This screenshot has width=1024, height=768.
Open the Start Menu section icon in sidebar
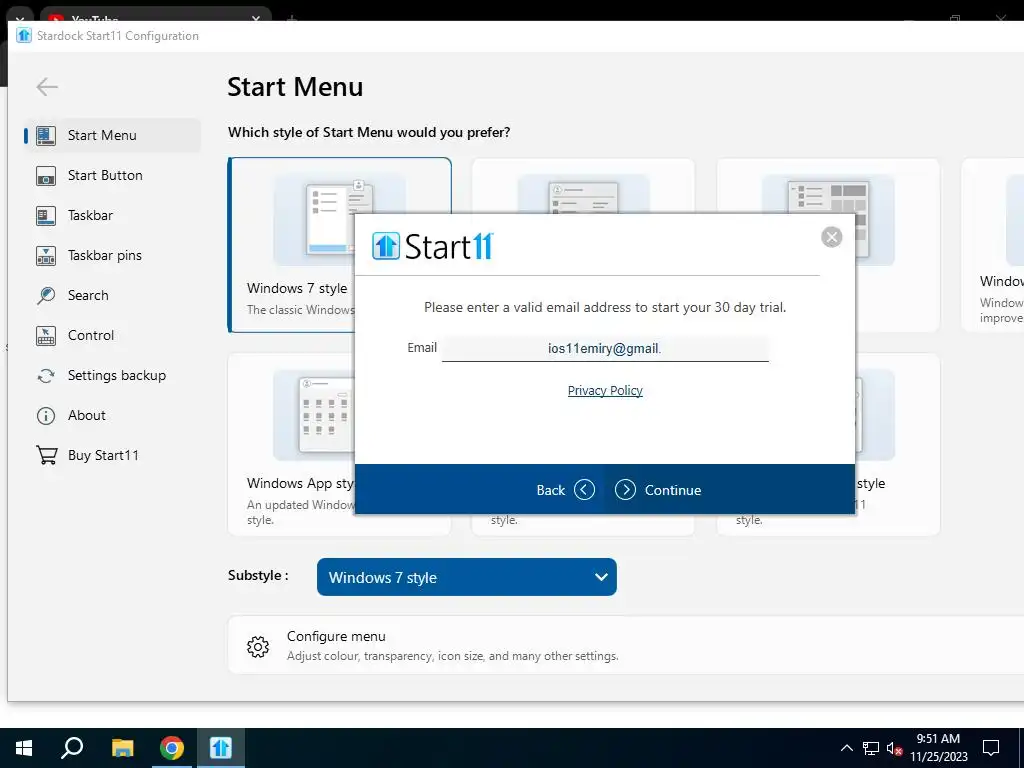tap(46, 136)
